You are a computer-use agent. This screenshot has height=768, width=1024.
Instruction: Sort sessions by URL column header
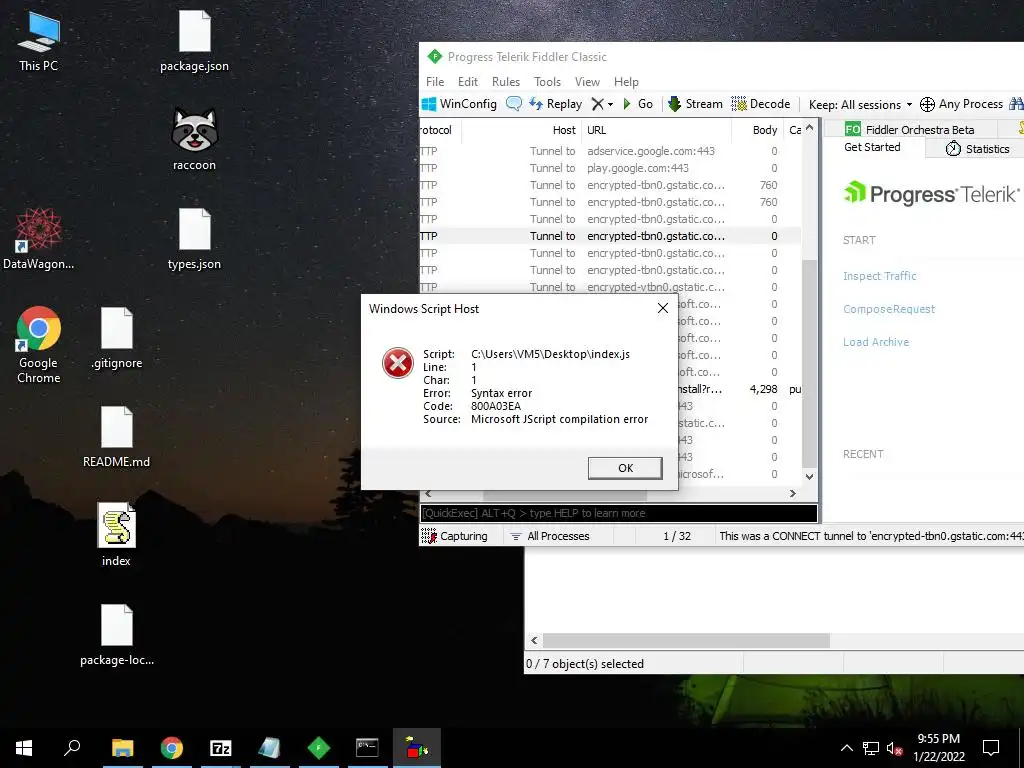pyautogui.click(x=656, y=130)
